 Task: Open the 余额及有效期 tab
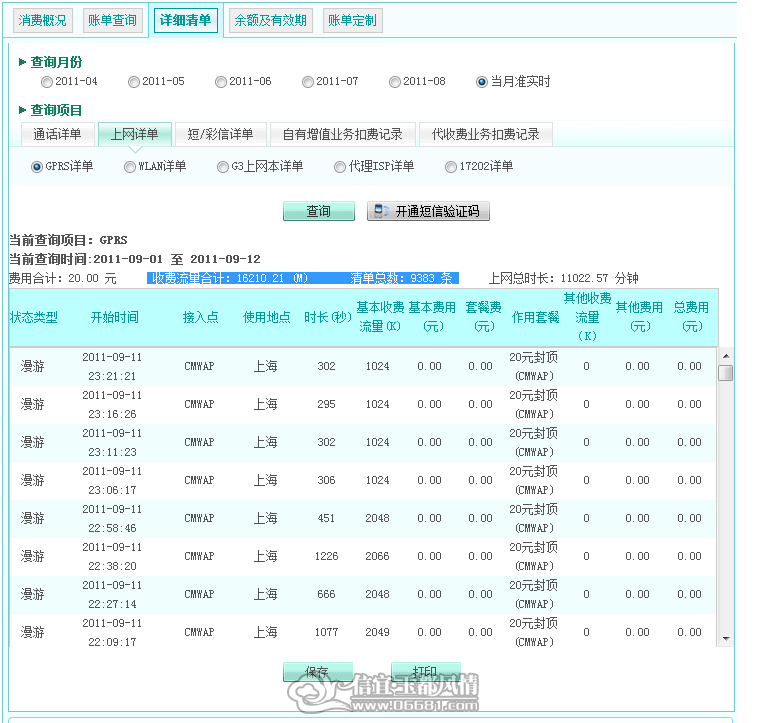point(270,21)
